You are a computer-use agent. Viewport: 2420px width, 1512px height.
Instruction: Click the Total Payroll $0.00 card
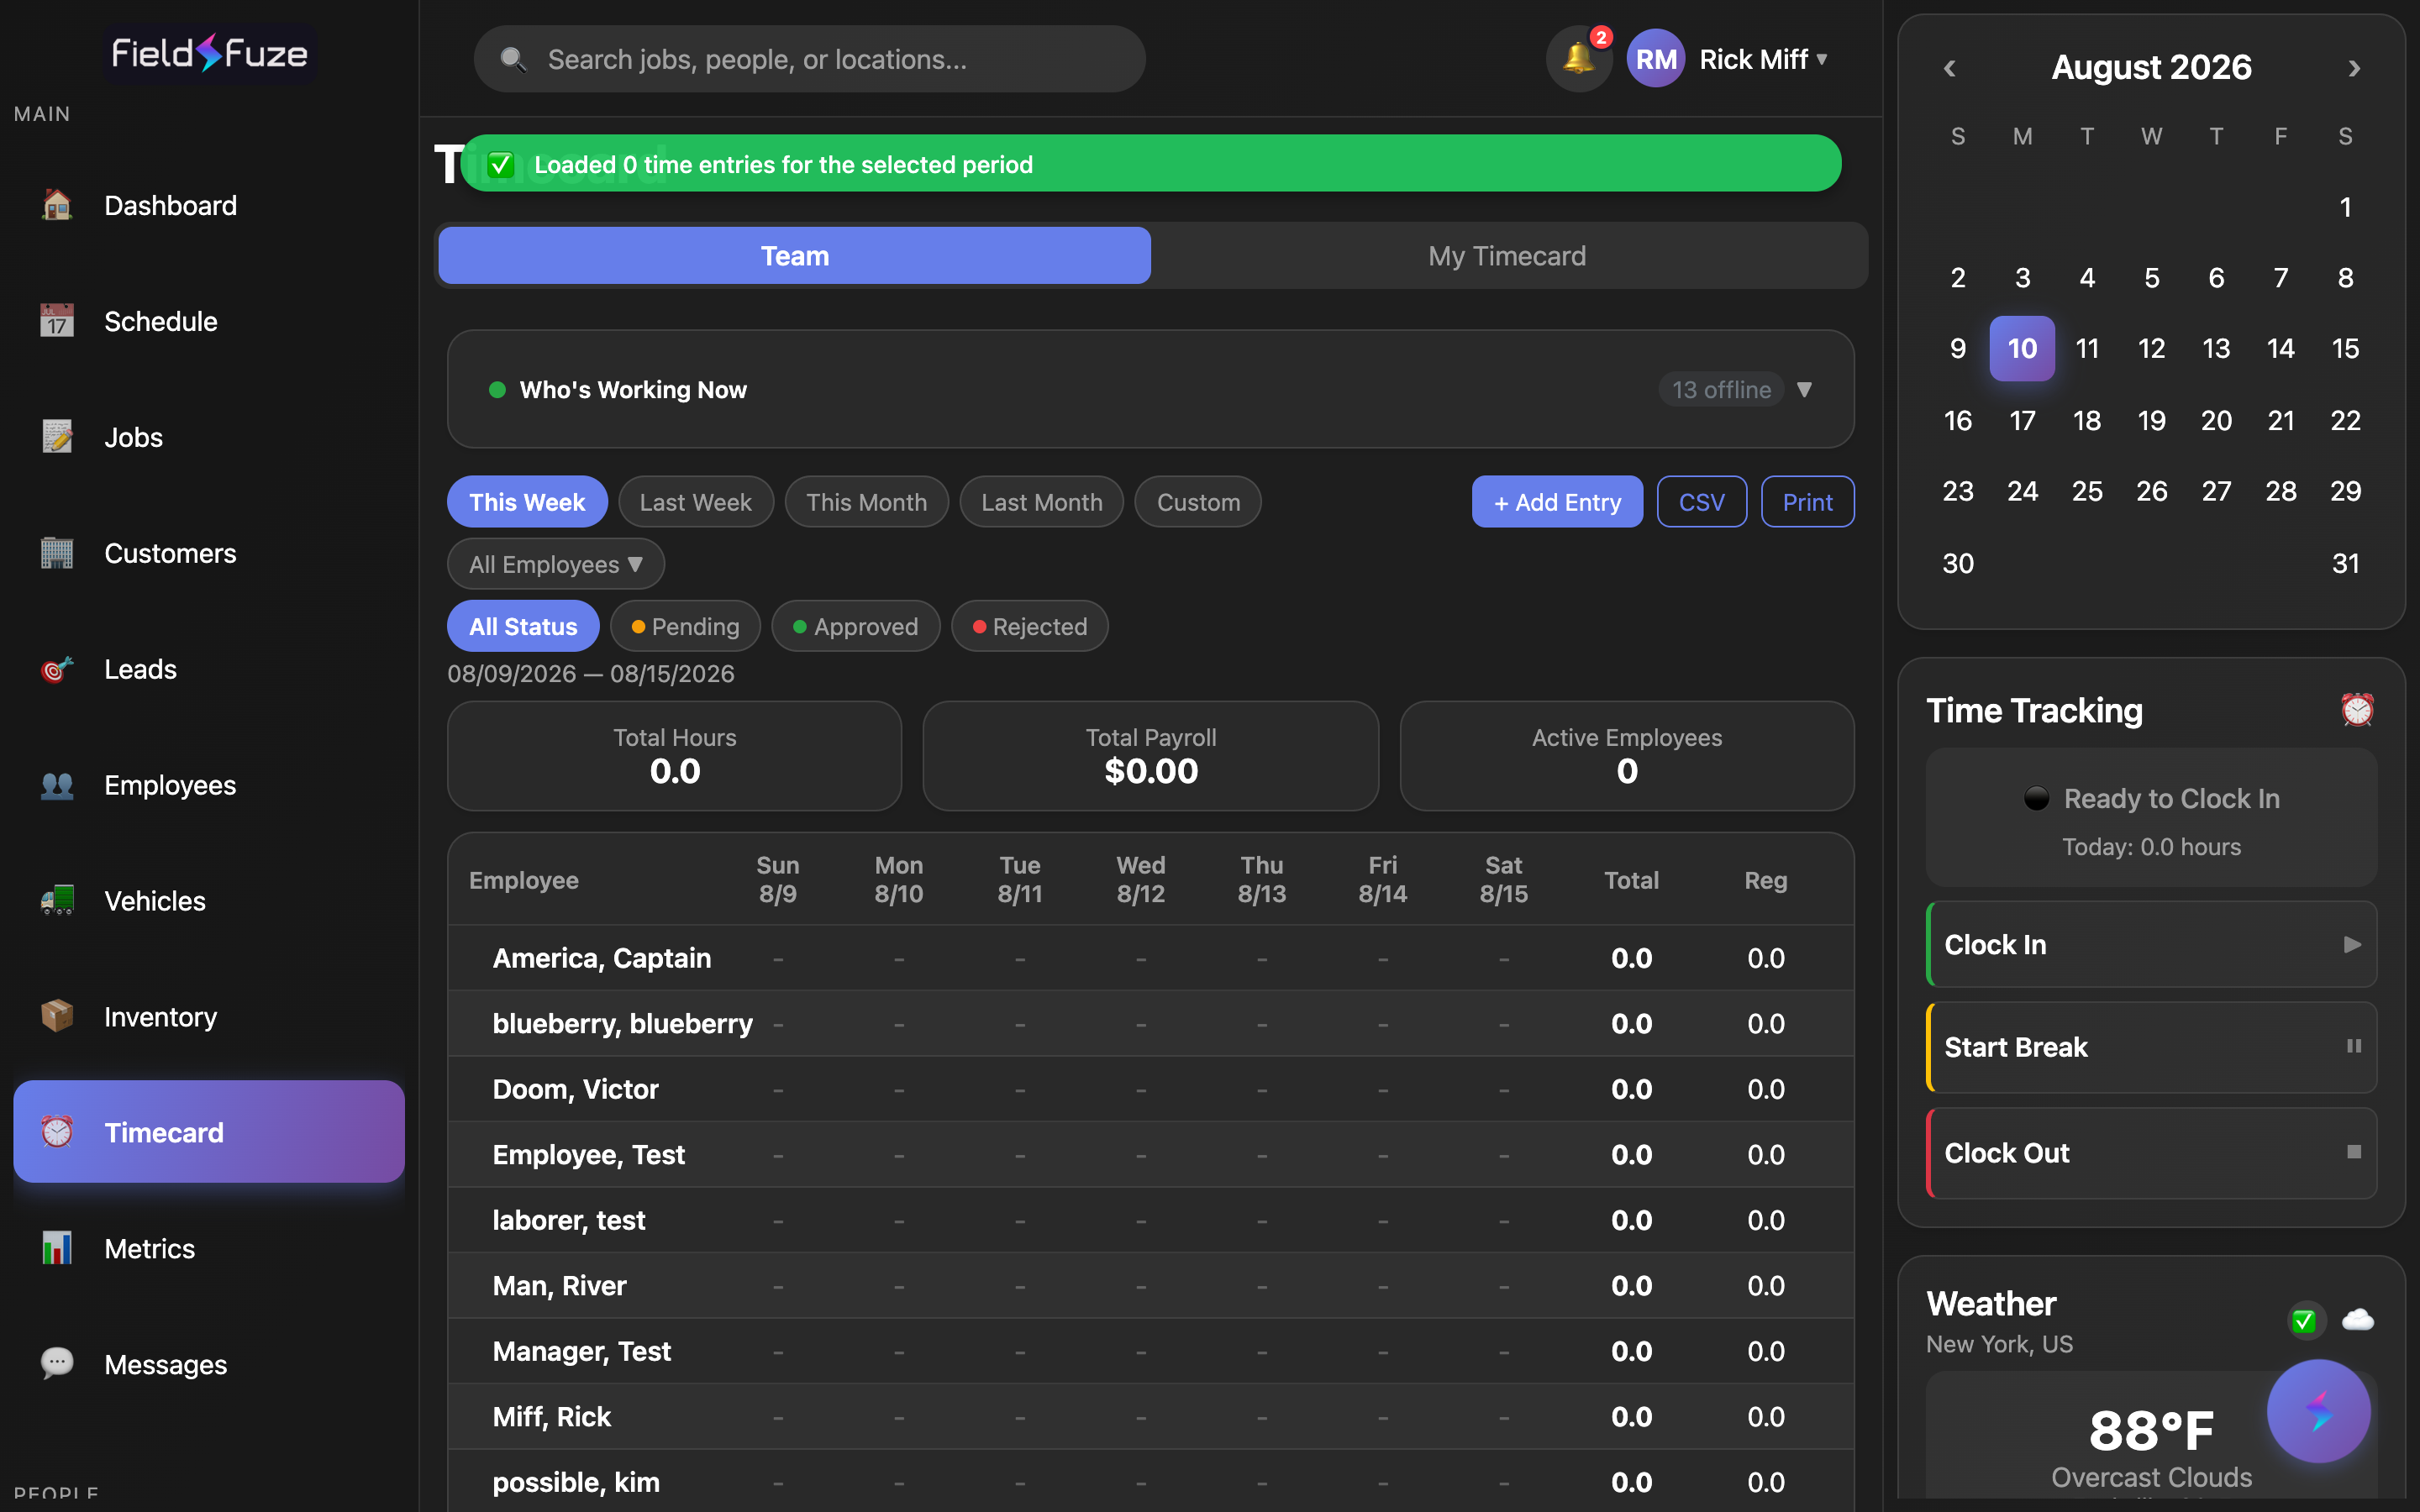1150,756
